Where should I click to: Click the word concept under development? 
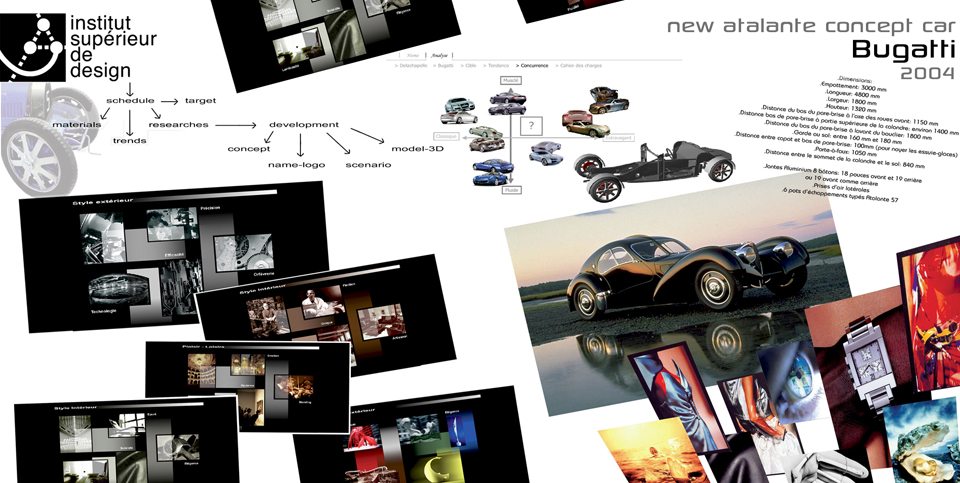click(x=249, y=149)
